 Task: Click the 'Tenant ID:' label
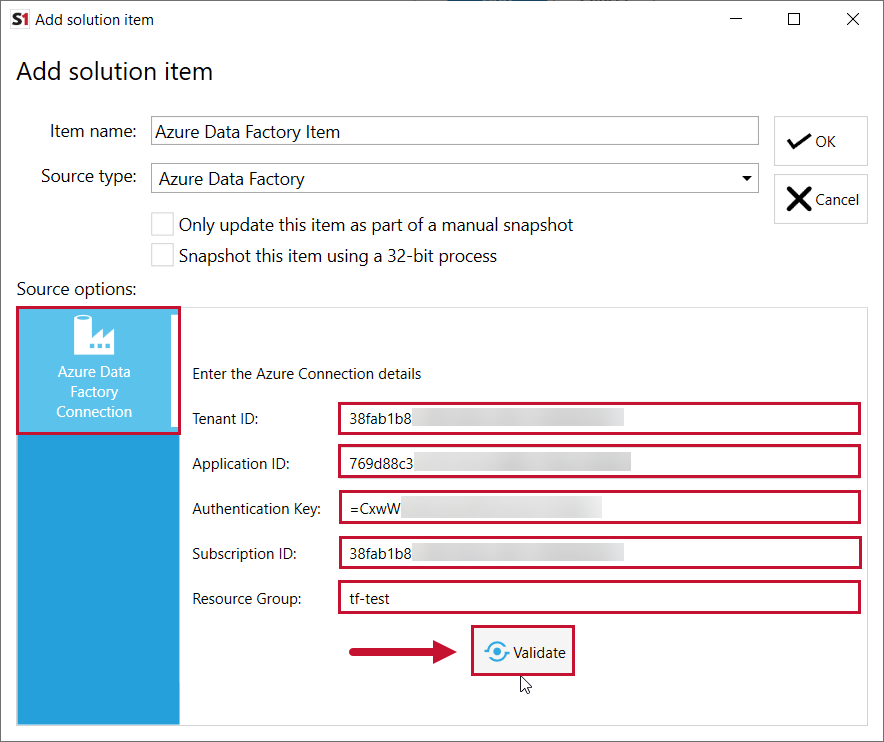coord(225,419)
